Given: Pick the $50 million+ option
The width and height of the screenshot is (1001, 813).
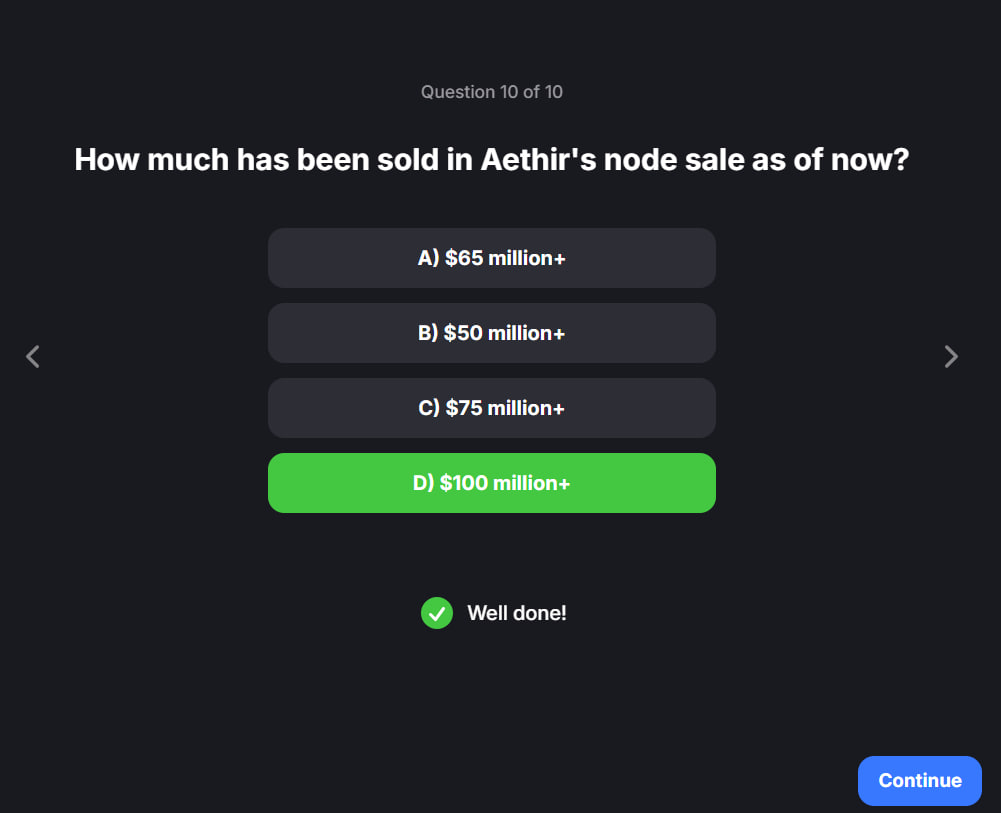Looking at the screenshot, I should (x=491, y=333).
